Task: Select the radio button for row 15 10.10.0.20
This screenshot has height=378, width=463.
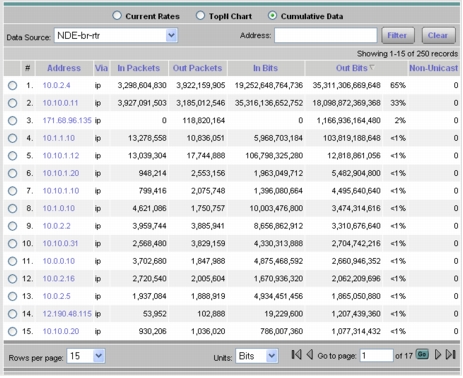Action: coord(12,332)
